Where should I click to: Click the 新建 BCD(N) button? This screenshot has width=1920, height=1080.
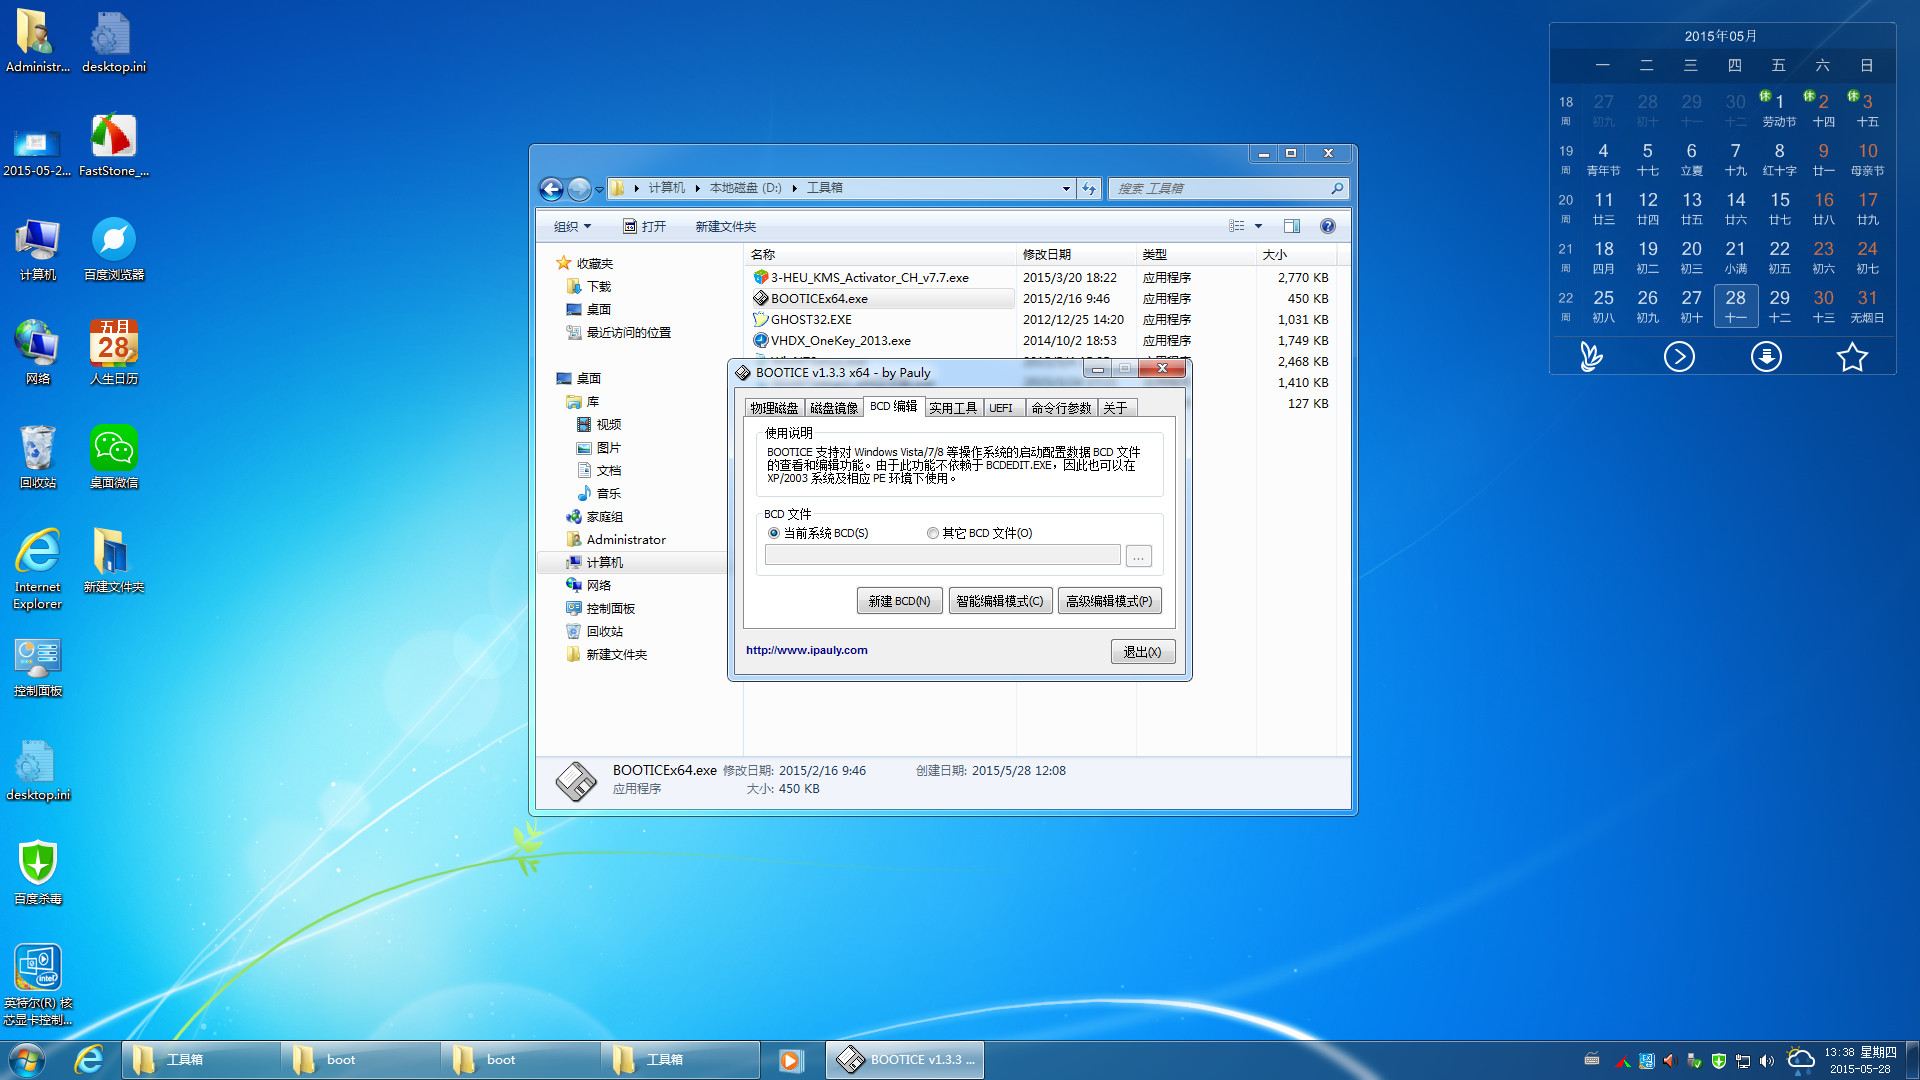point(899,601)
